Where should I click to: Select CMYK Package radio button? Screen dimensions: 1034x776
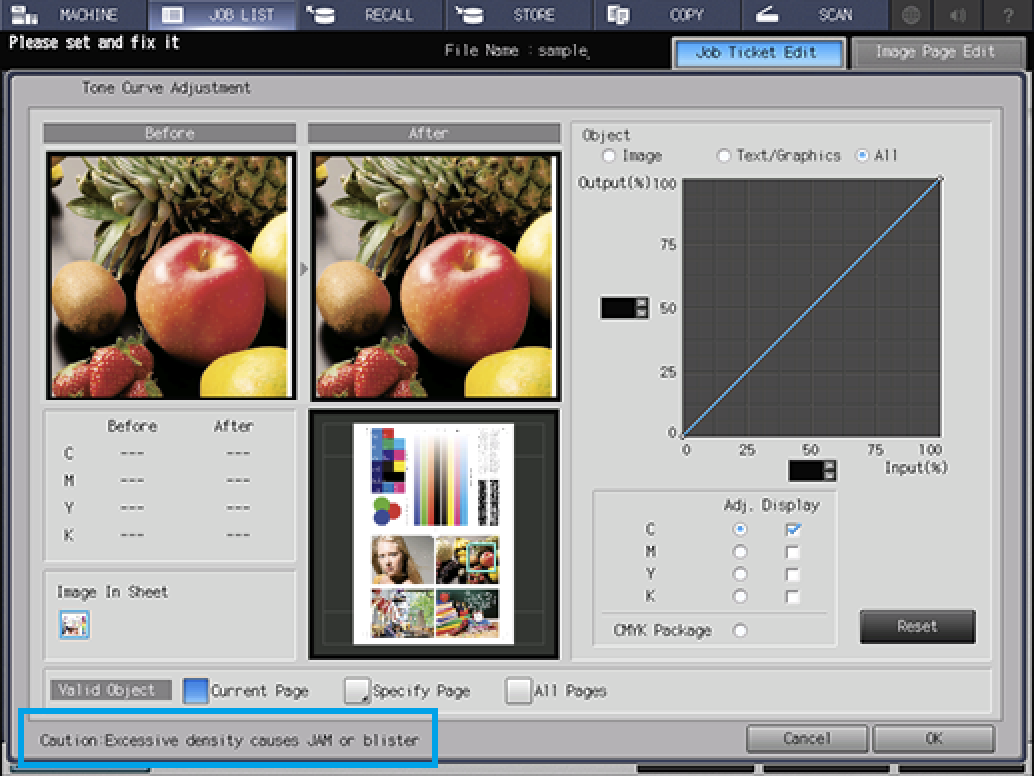click(x=740, y=631)
